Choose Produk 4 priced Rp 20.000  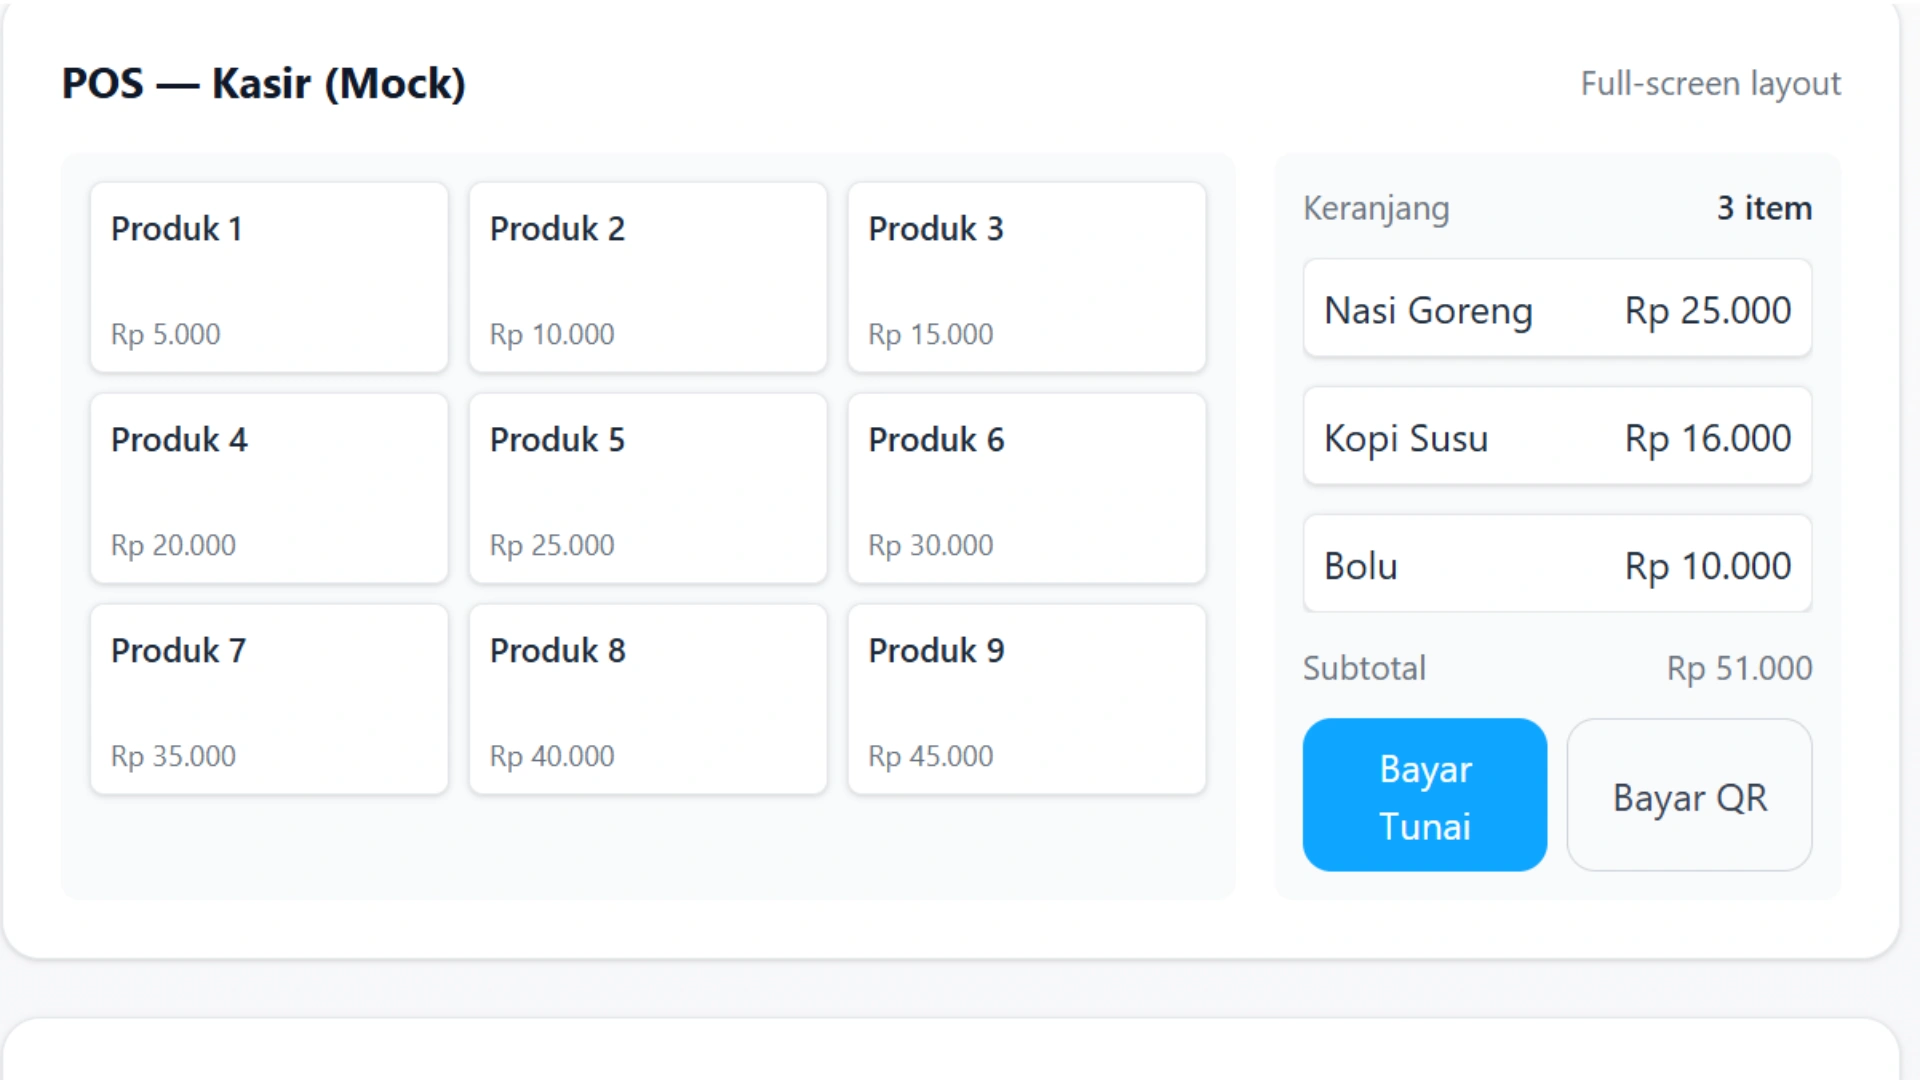[268, 488]
